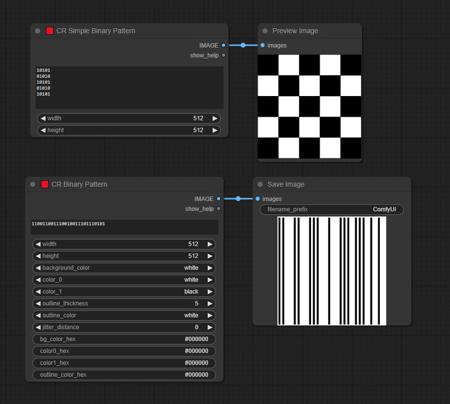Open the color_1 black dropdown

[x=124, y=292]
